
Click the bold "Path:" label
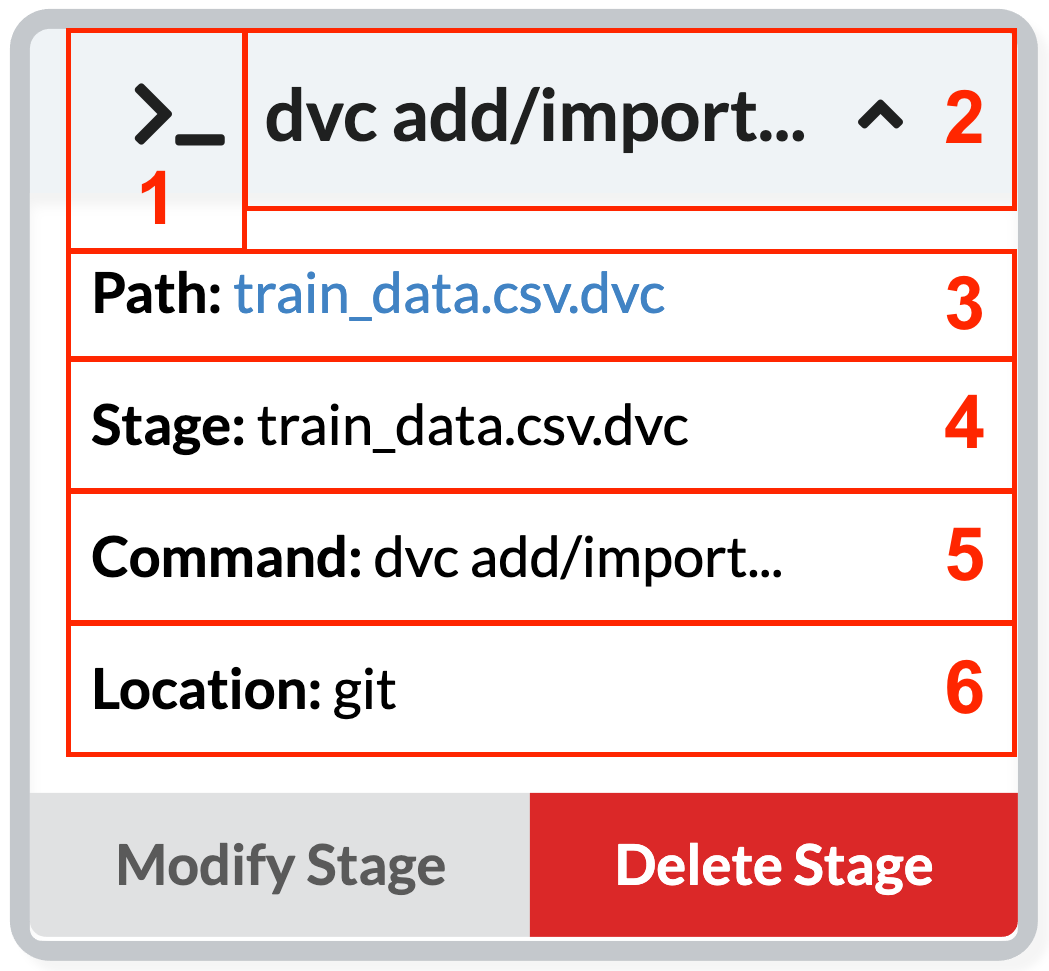(x=156, y=296)
